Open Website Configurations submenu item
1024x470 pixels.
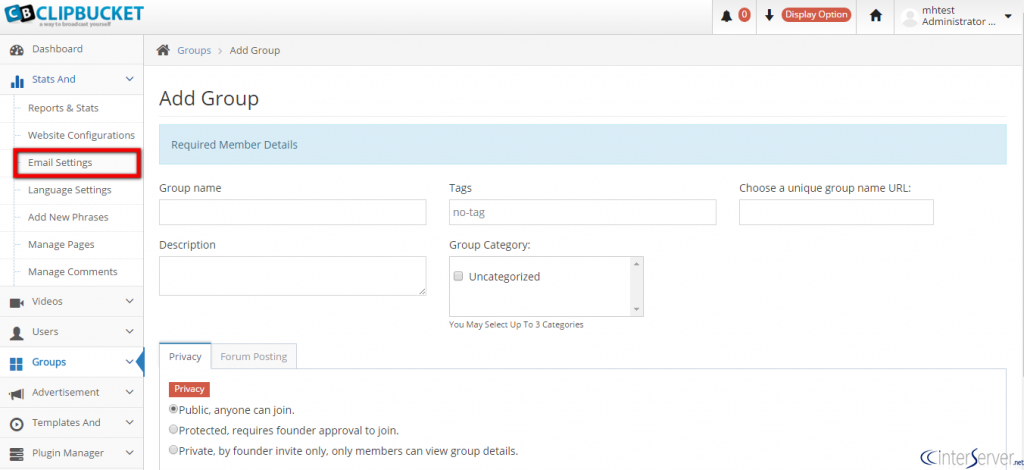(x=81, y=135)
